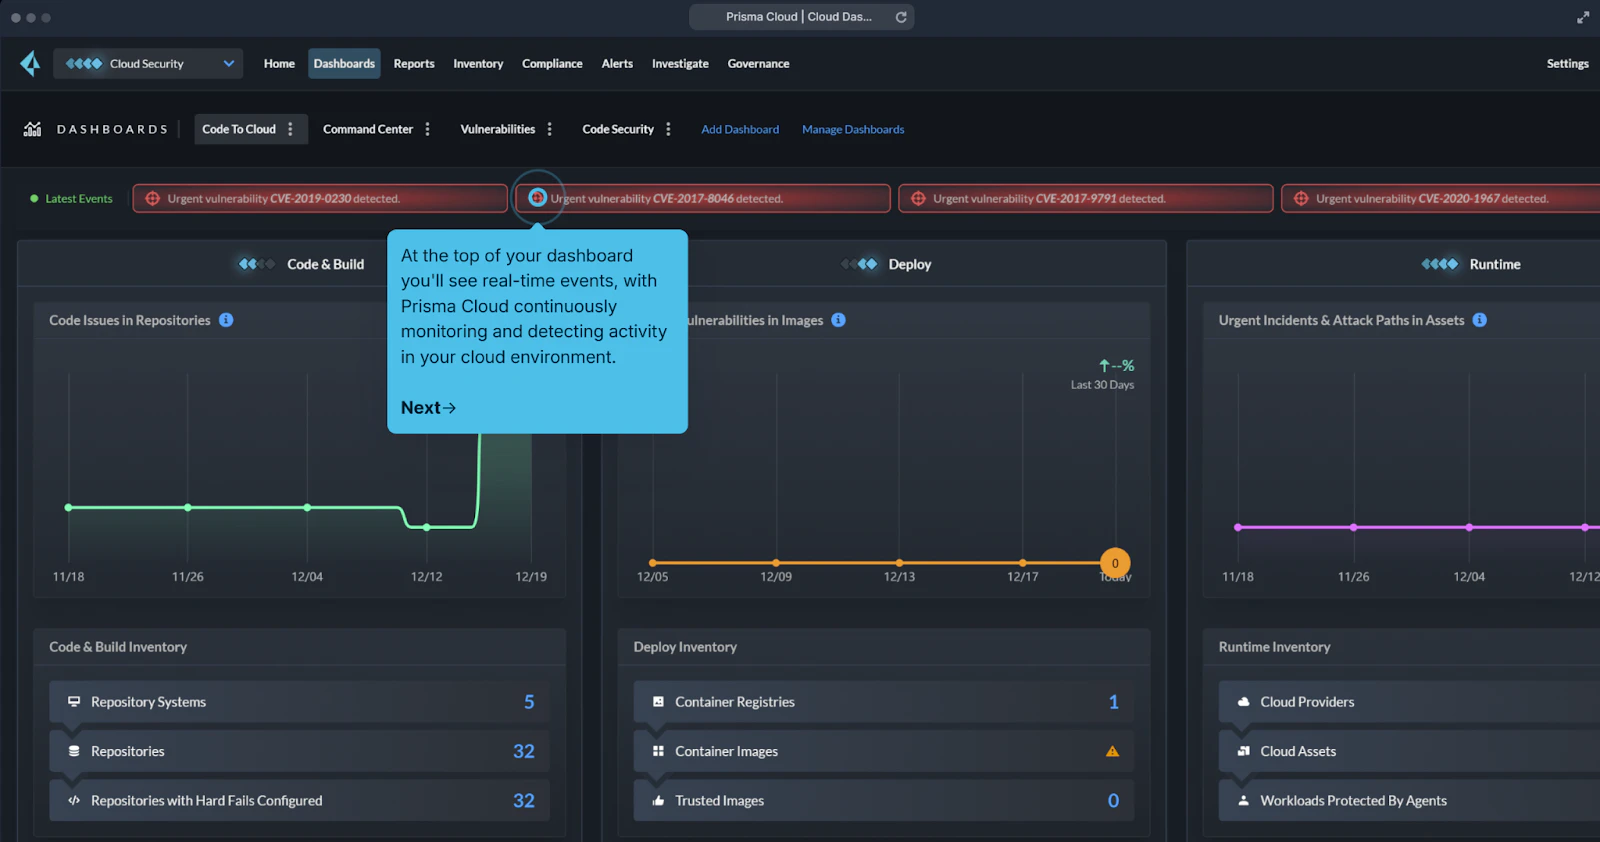Click the Cloud Assets icon

1244,751
